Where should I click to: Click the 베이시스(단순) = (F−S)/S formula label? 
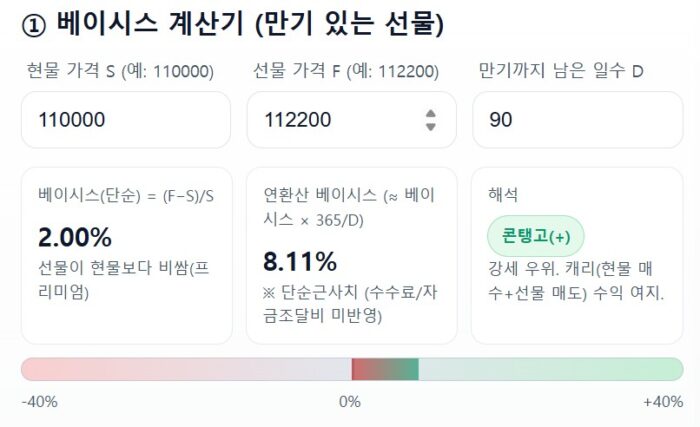pyautogui.click(x=125, y=195)
